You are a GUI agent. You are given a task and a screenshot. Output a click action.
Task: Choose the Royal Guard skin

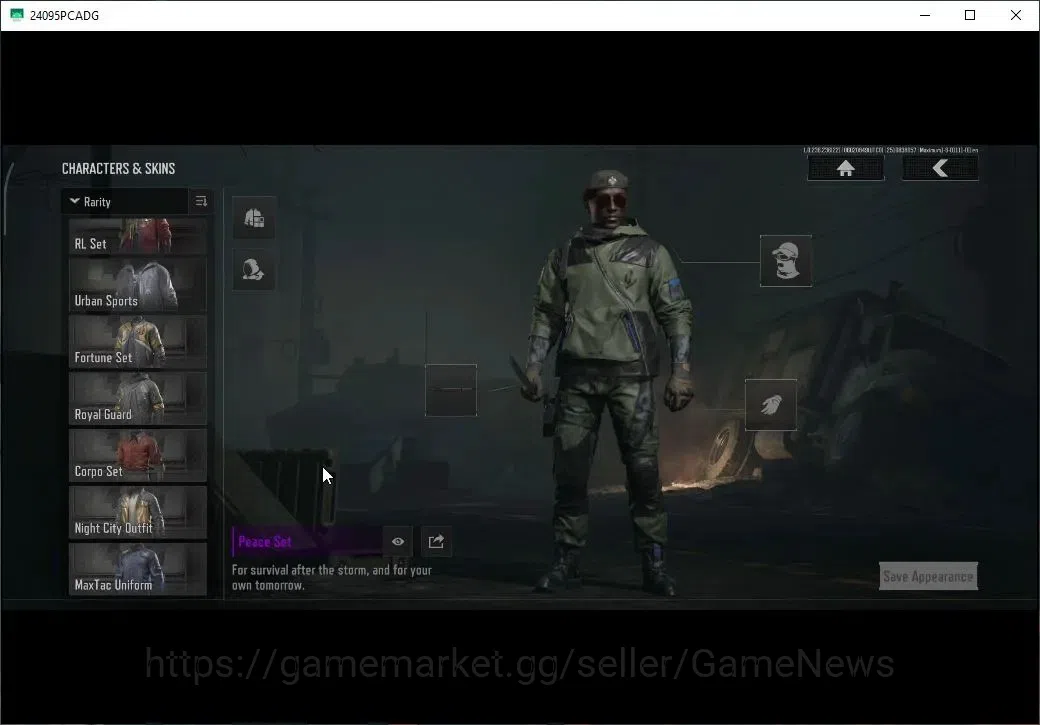click(138, 399)
